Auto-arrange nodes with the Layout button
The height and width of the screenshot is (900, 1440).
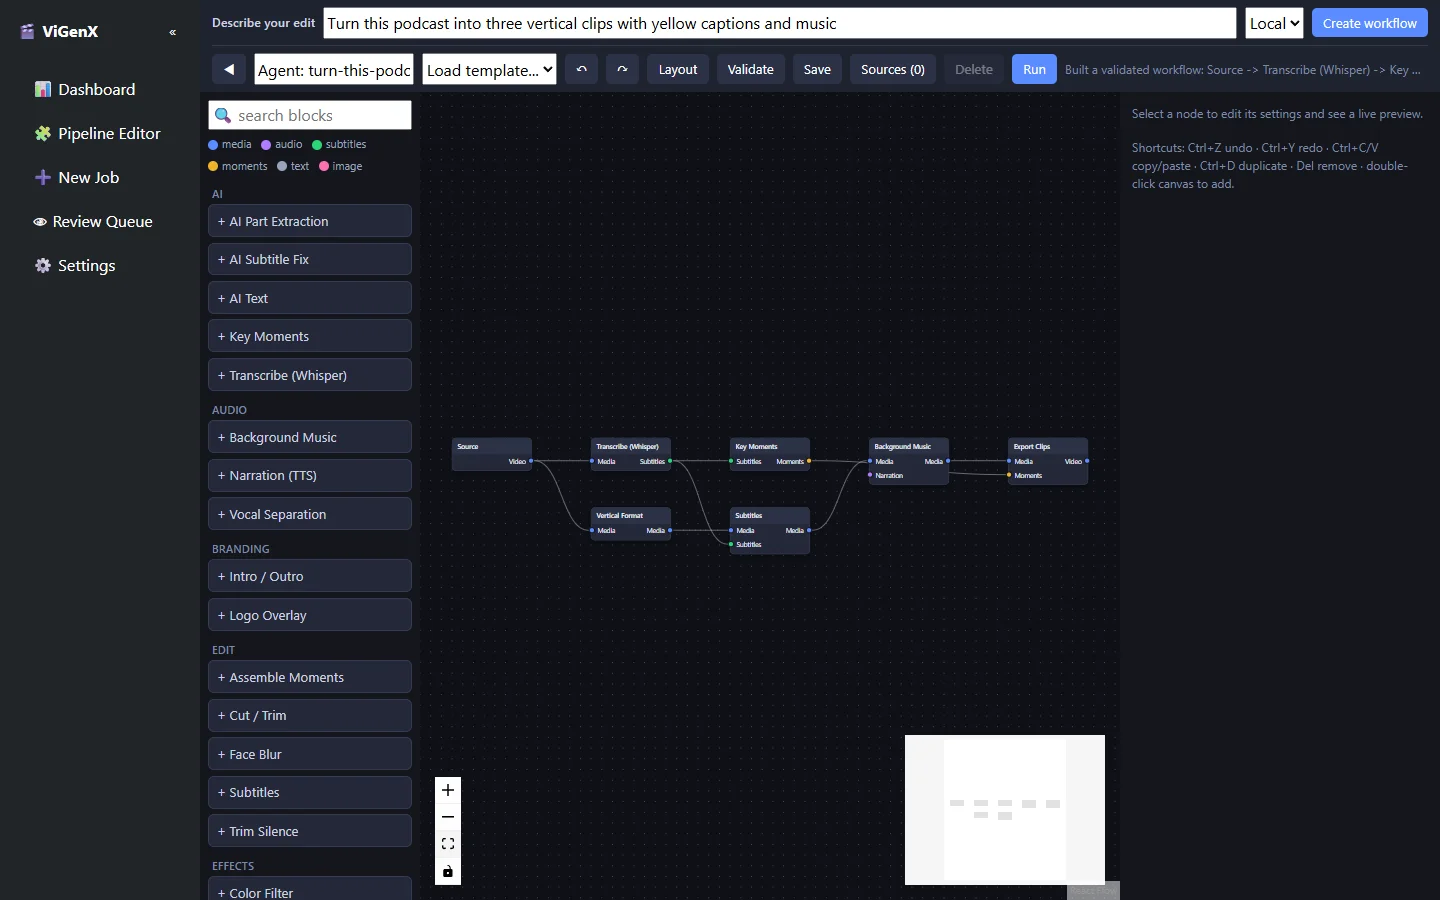[678, 69]
